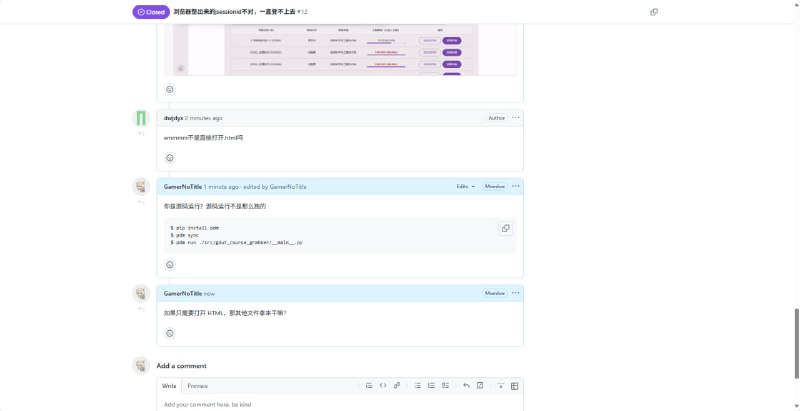The height and width of the screenshot is (411, 800).
Task: Insert code formatting in comment toolbar
Action: 382,385
